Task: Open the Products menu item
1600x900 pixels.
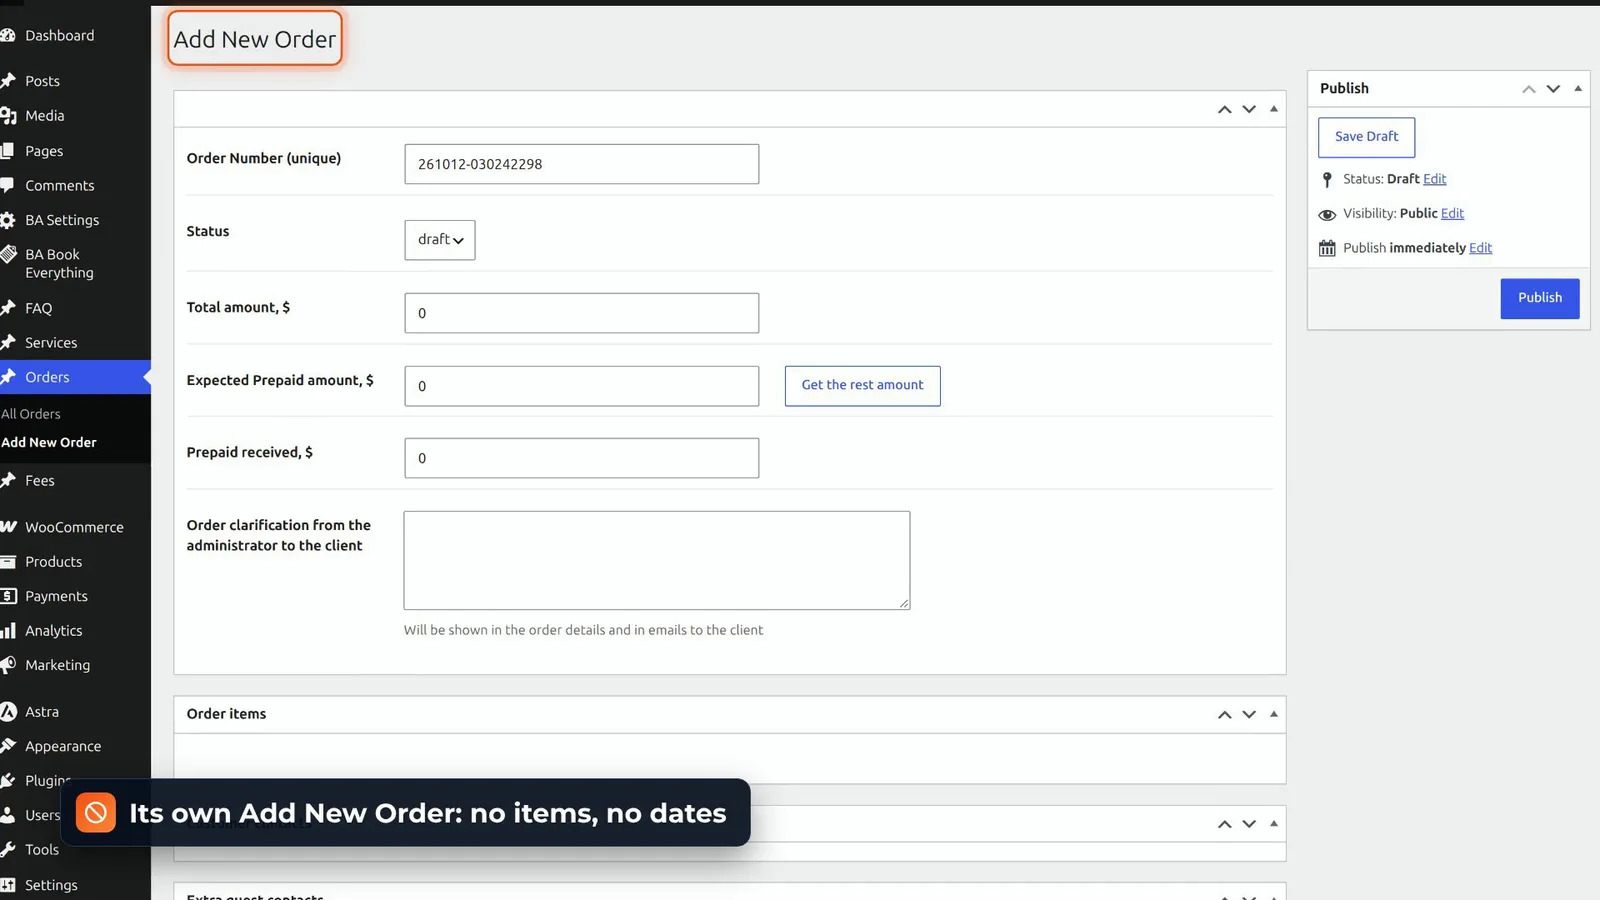Action: (53, 562)
